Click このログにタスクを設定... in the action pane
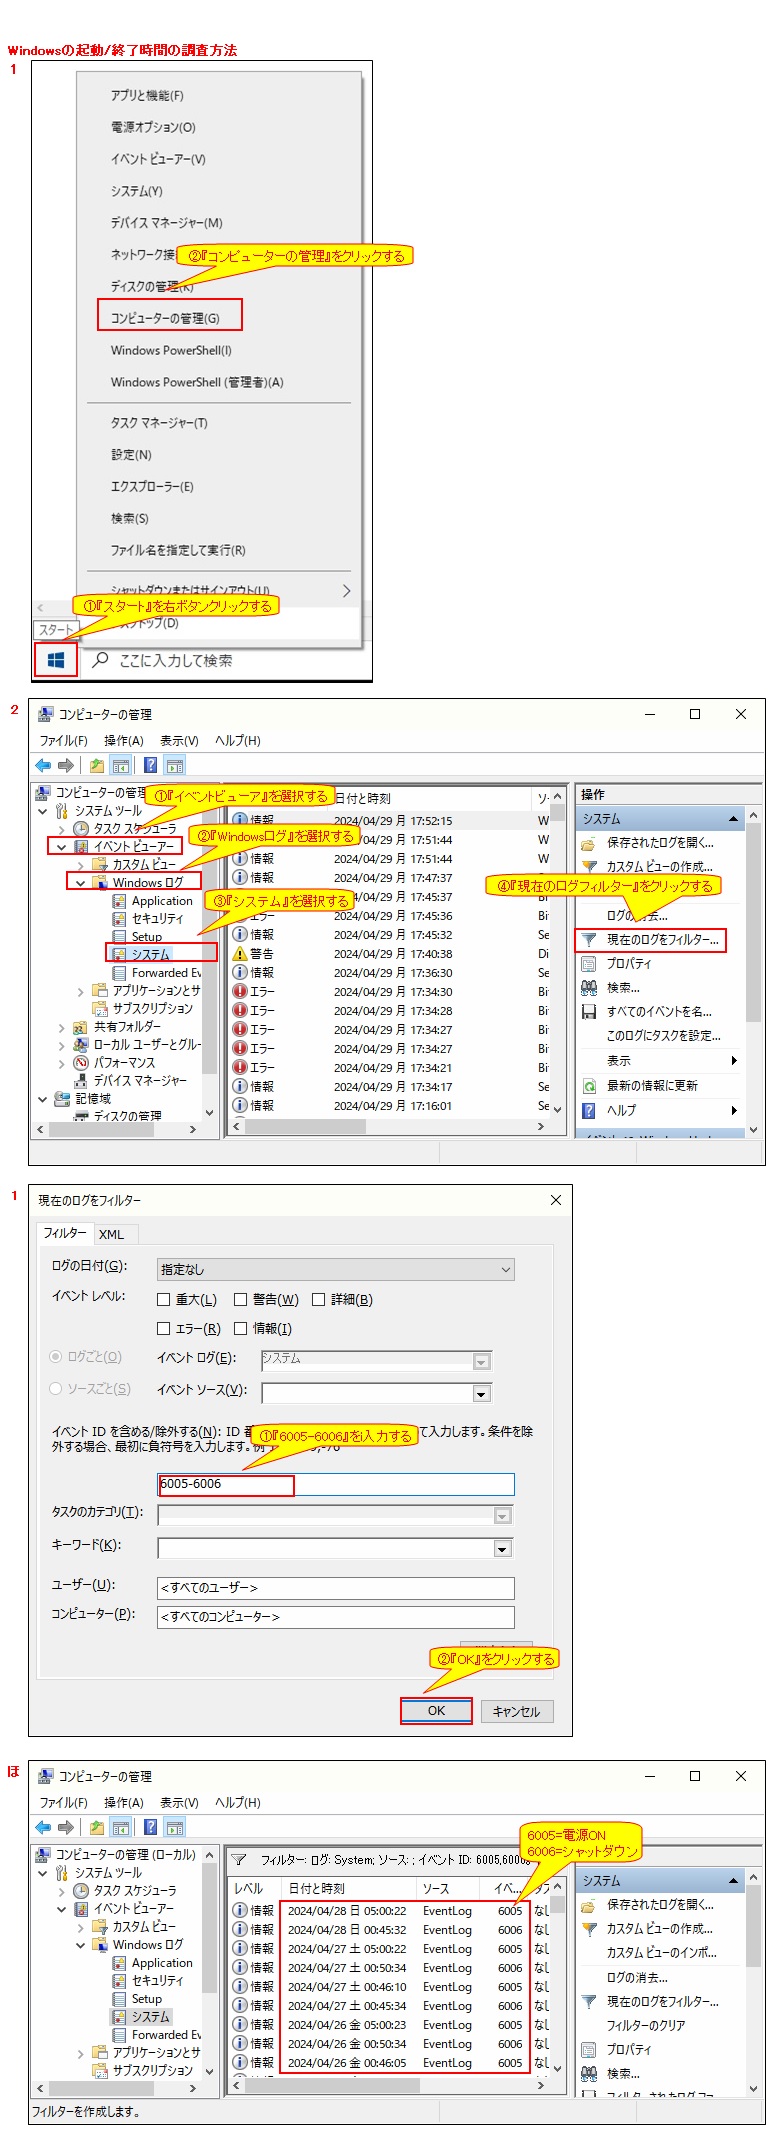Viewport: 779px width, 2140px height. point(663,1036)
